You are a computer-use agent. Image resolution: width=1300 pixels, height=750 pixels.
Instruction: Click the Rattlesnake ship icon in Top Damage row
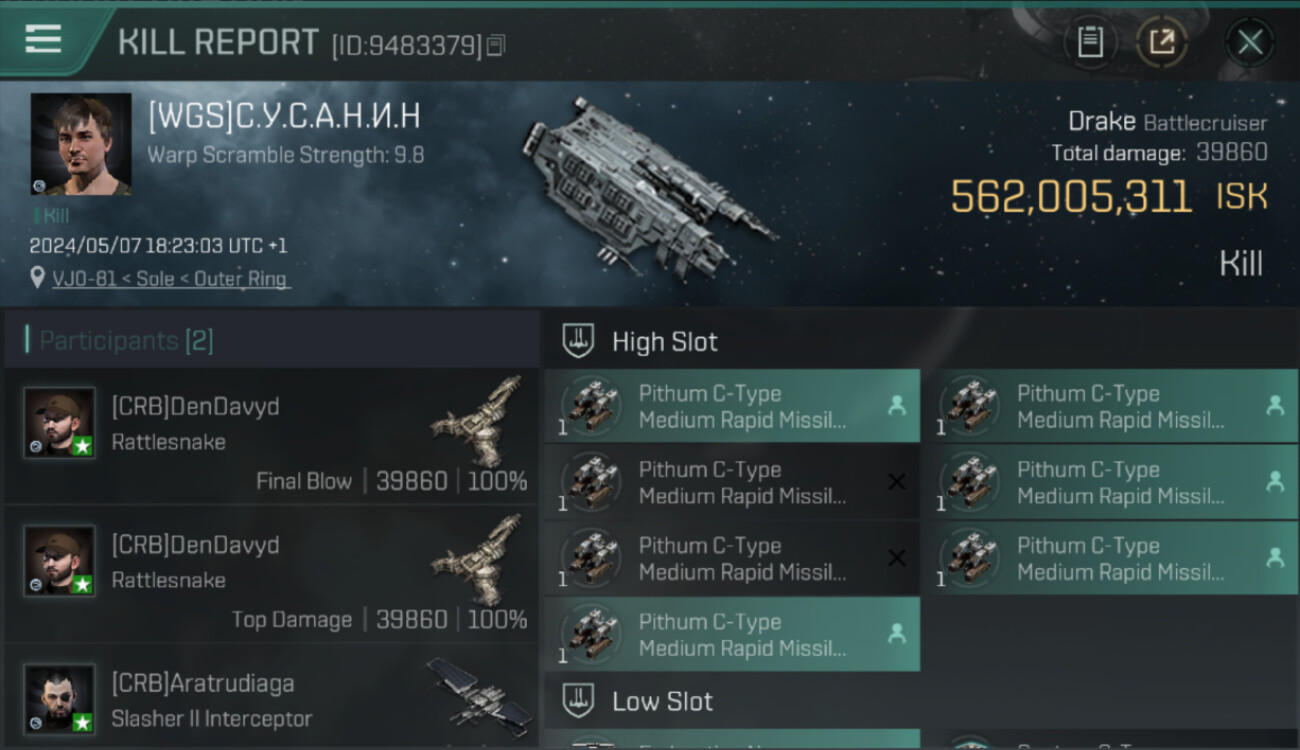478,558
